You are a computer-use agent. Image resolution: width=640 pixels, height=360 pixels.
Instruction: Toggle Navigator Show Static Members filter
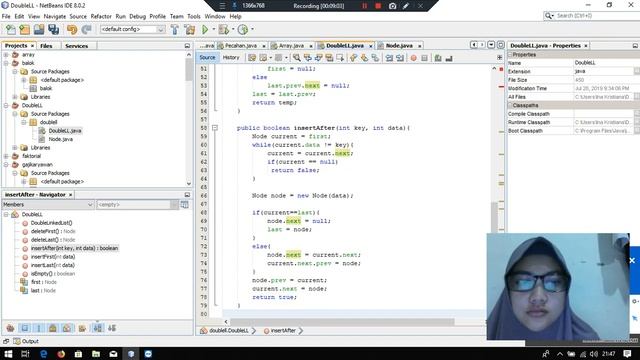[39, 328]
